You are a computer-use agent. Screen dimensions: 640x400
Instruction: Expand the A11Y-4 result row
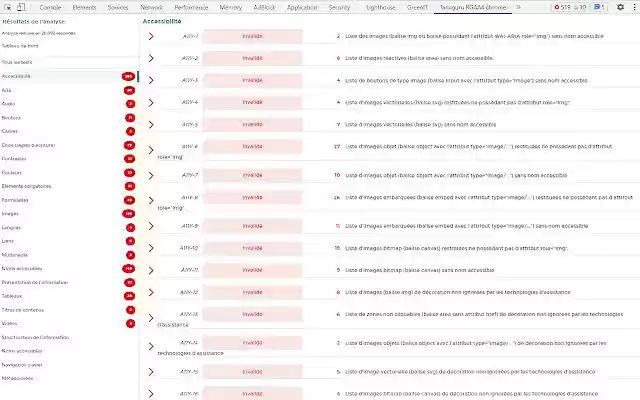pyautogui.click(x=151, y=102)
